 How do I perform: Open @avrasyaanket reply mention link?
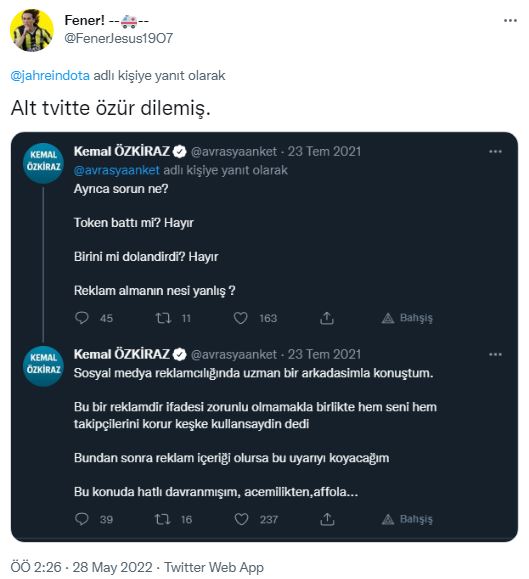(117, 170)
